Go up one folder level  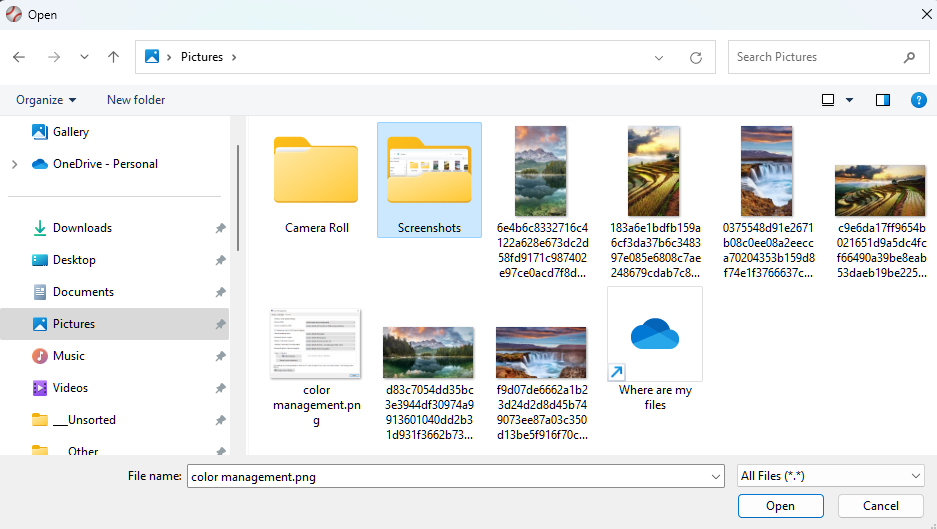[114, 57]
